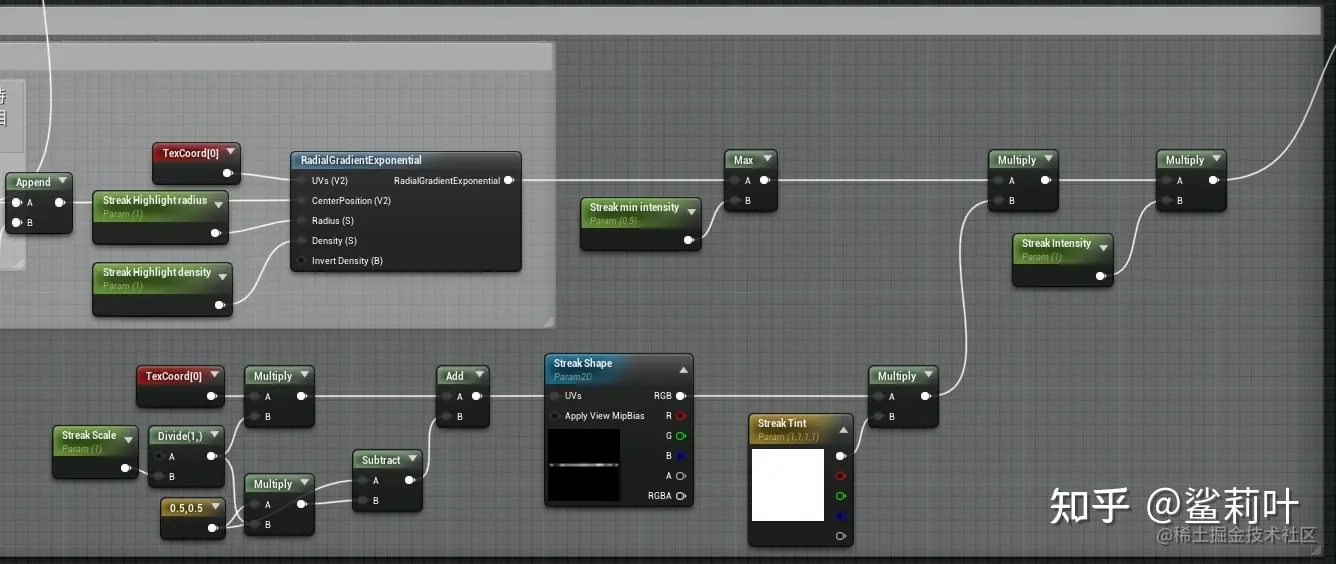Click the Radius (S) input pin
Screen dimensions: 1336x564
click(x=302, y=221)
